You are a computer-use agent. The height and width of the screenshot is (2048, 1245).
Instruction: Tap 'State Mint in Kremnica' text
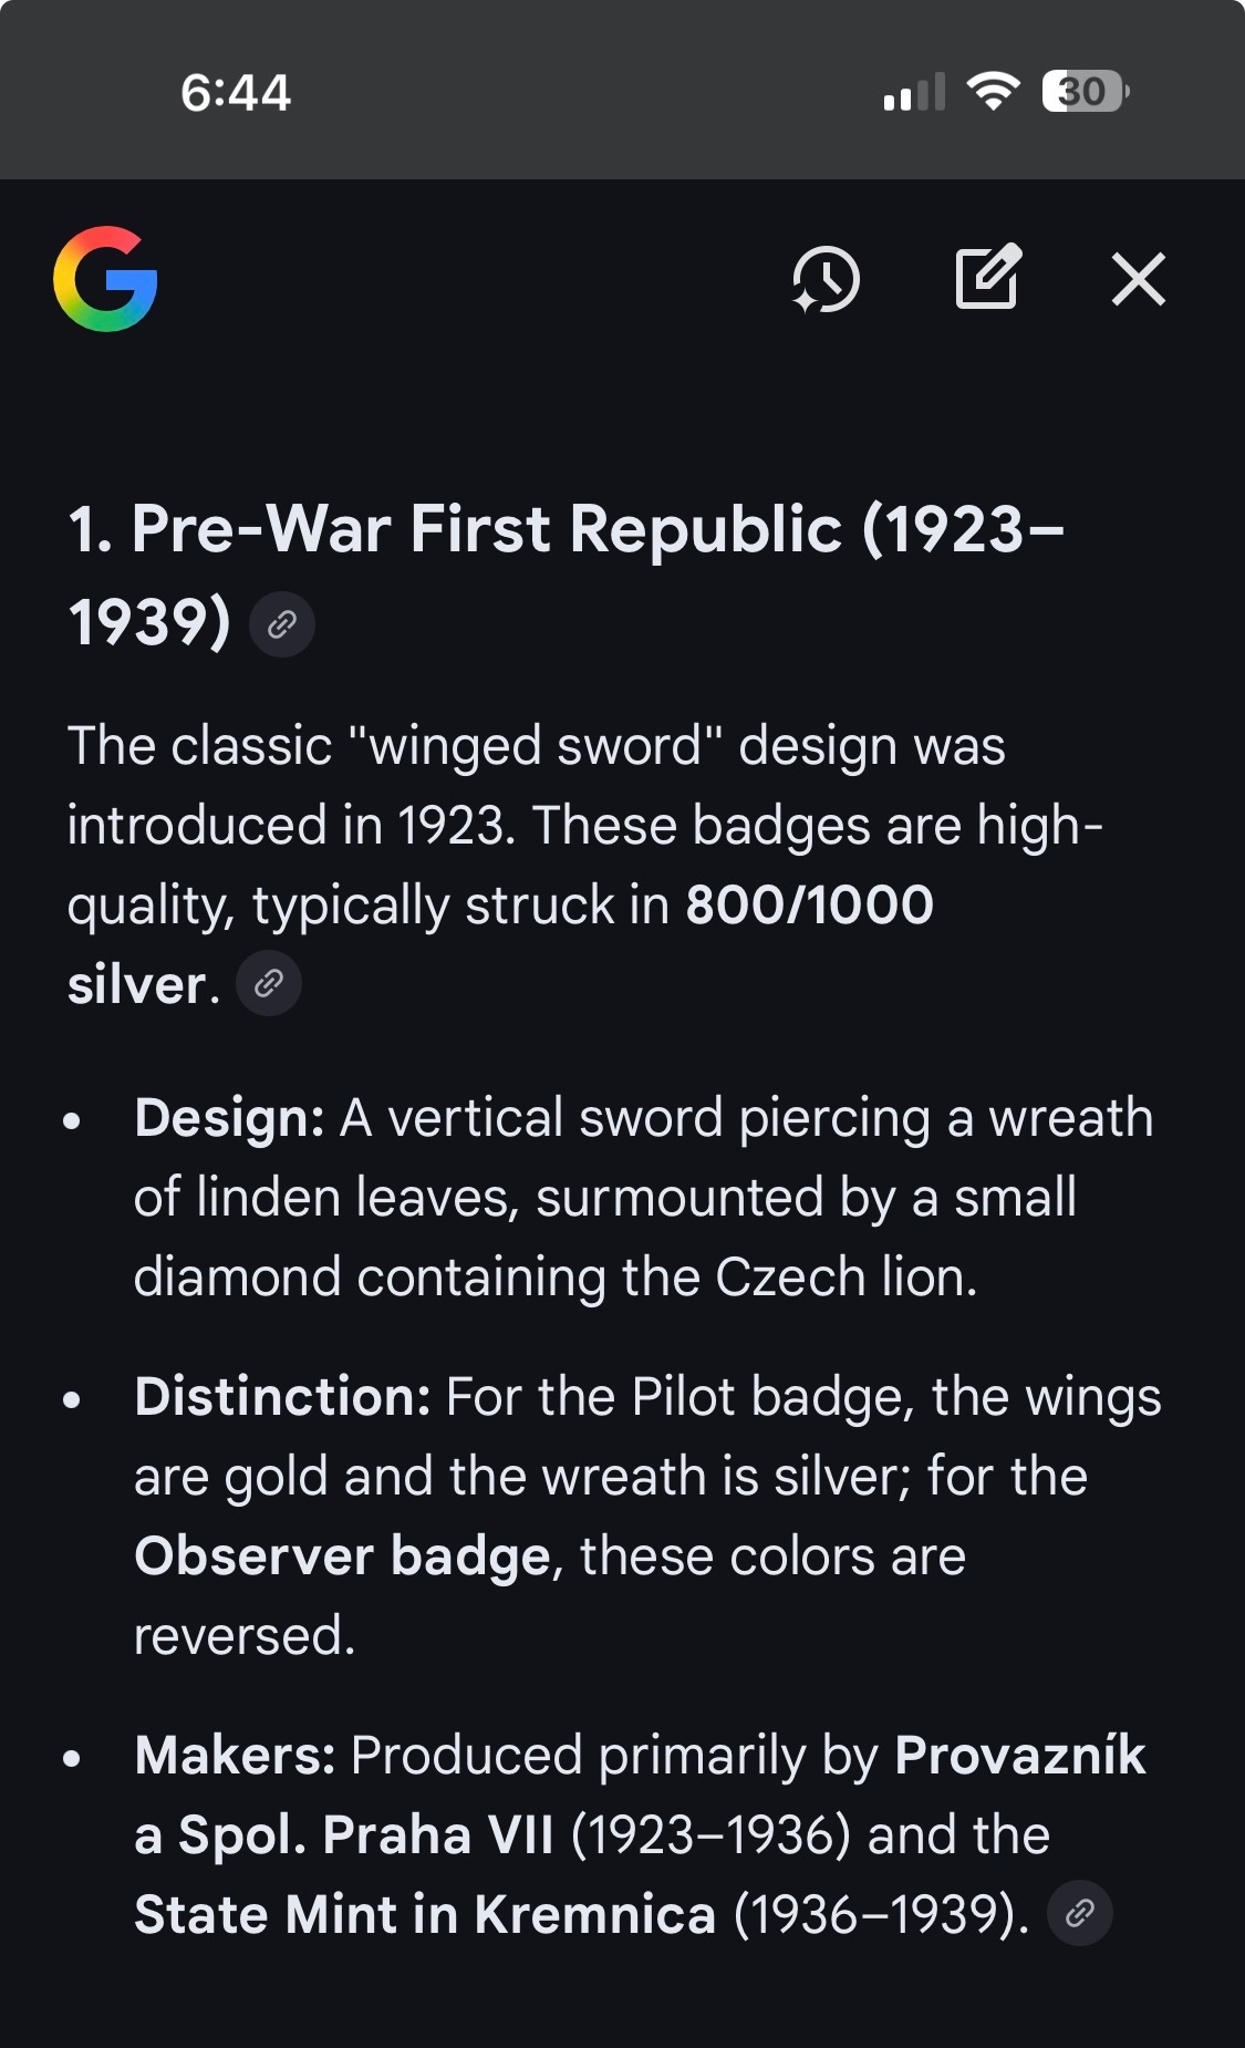tap(425, 1914)
